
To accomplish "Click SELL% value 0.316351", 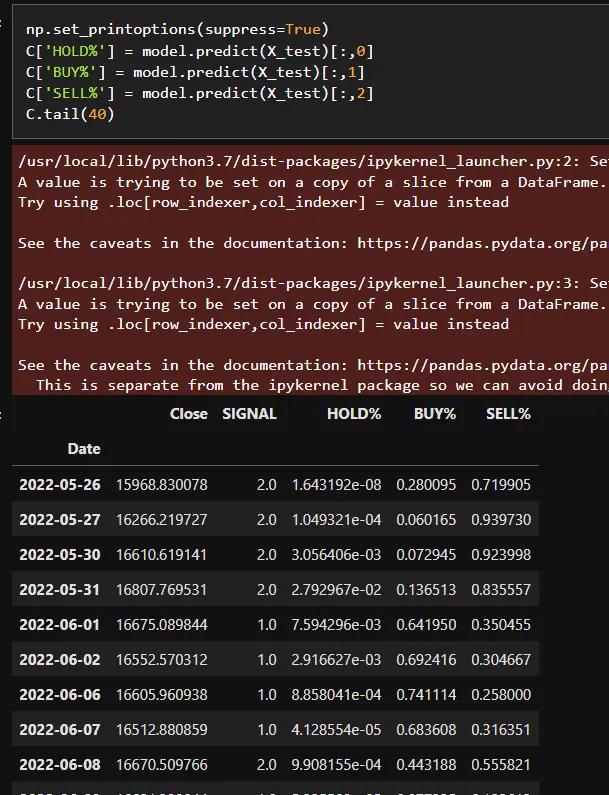I will point(501,730).
